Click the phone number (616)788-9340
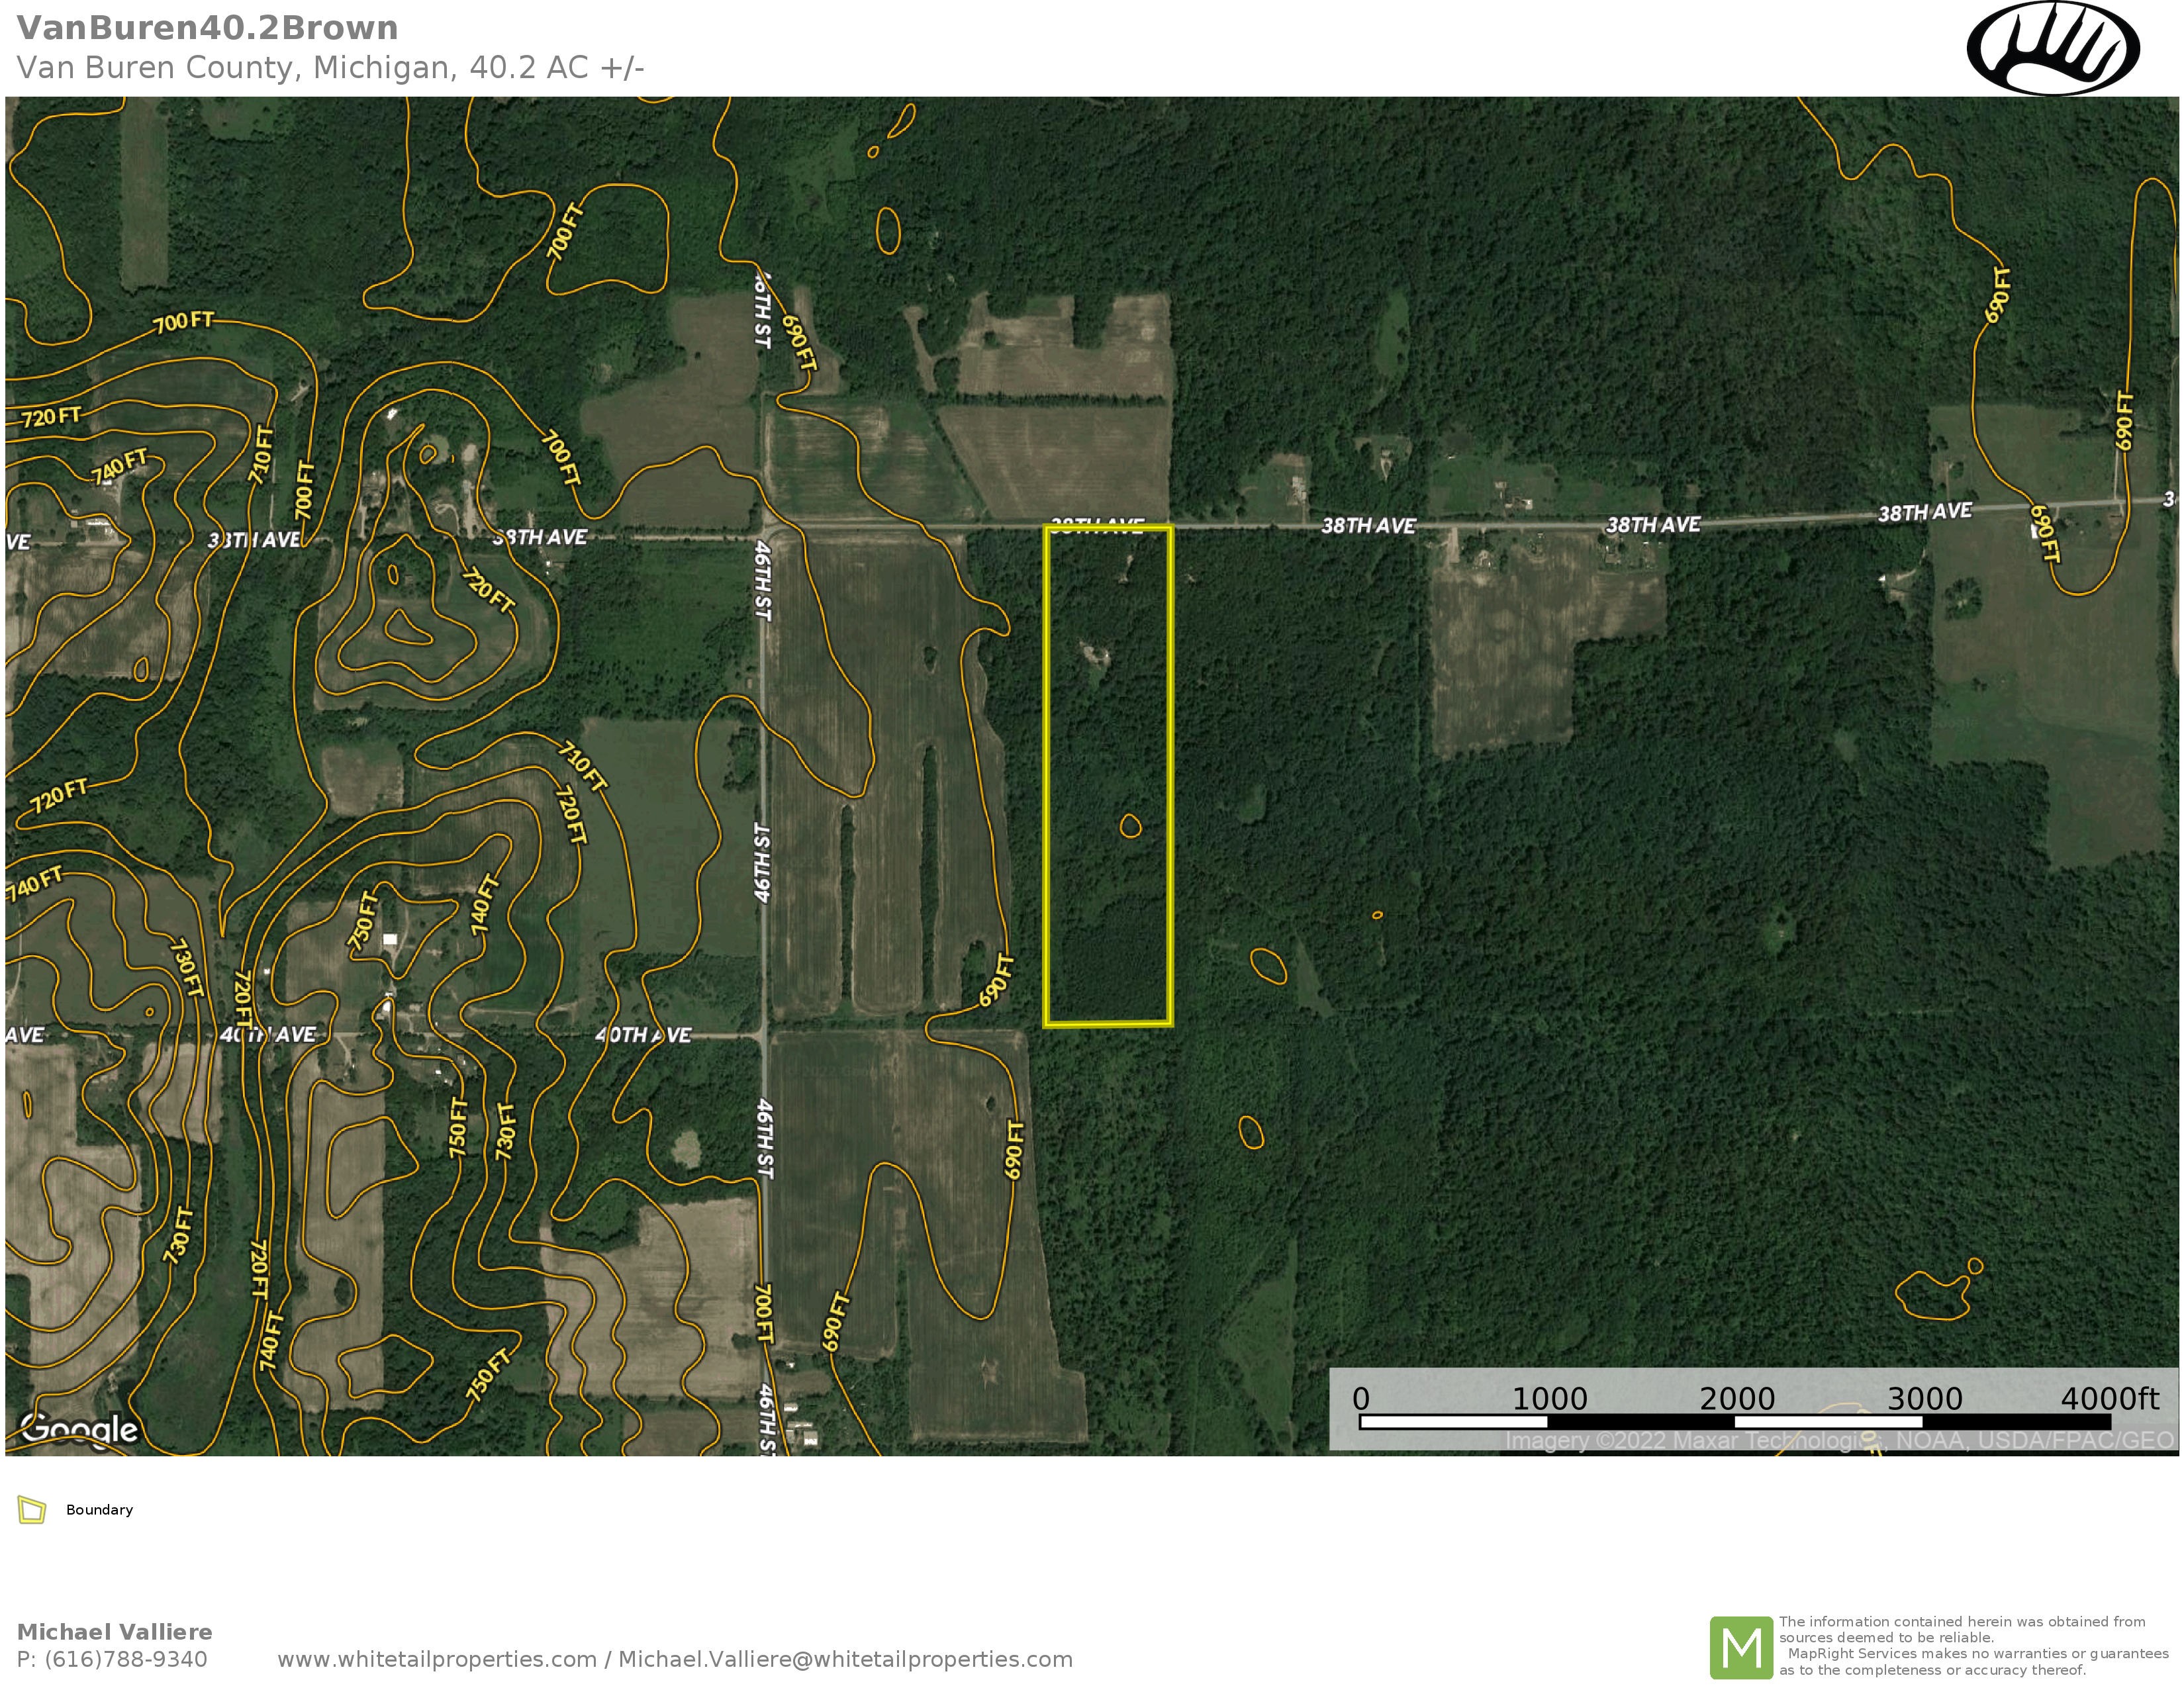This screenshot has height=1688, width=2184. [126, 1660]
